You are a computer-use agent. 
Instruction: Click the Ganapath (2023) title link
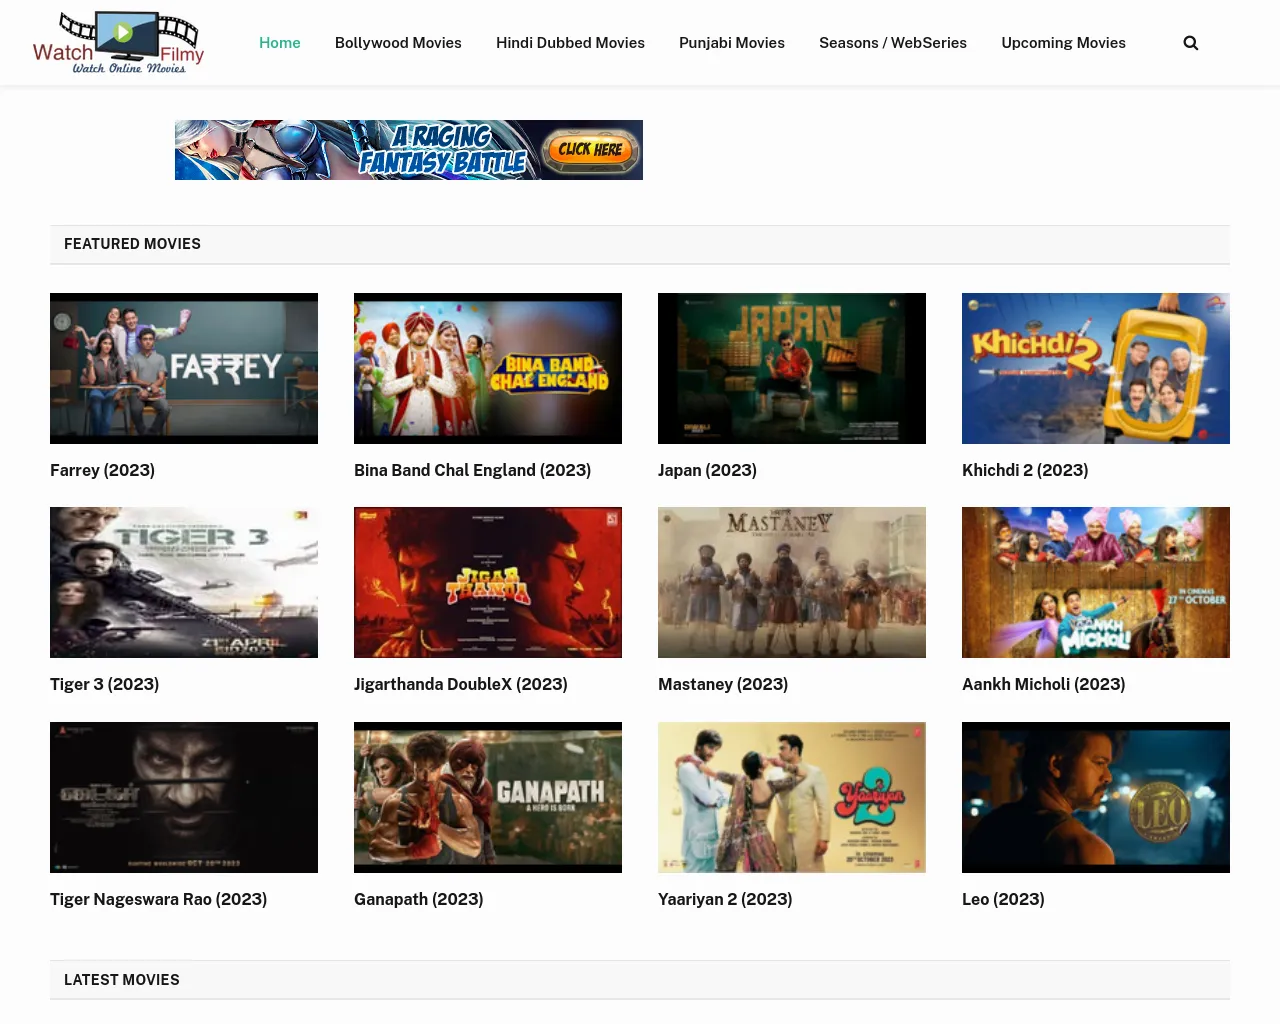tap(419, 899)
